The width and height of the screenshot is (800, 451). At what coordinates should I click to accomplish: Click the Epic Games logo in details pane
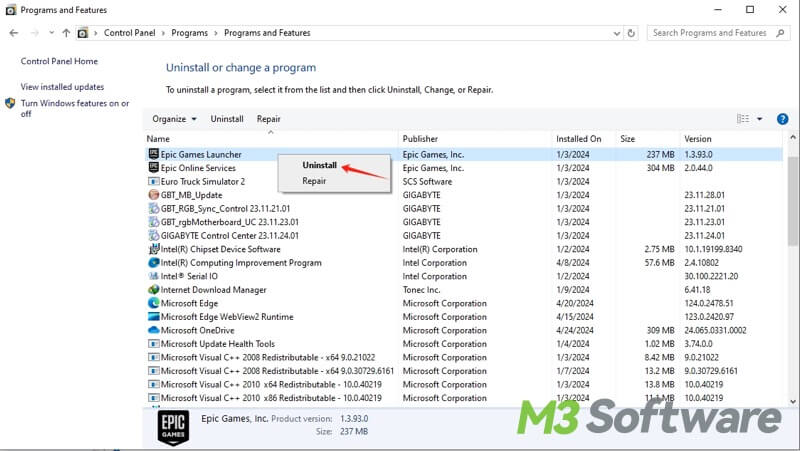(173, 428)
